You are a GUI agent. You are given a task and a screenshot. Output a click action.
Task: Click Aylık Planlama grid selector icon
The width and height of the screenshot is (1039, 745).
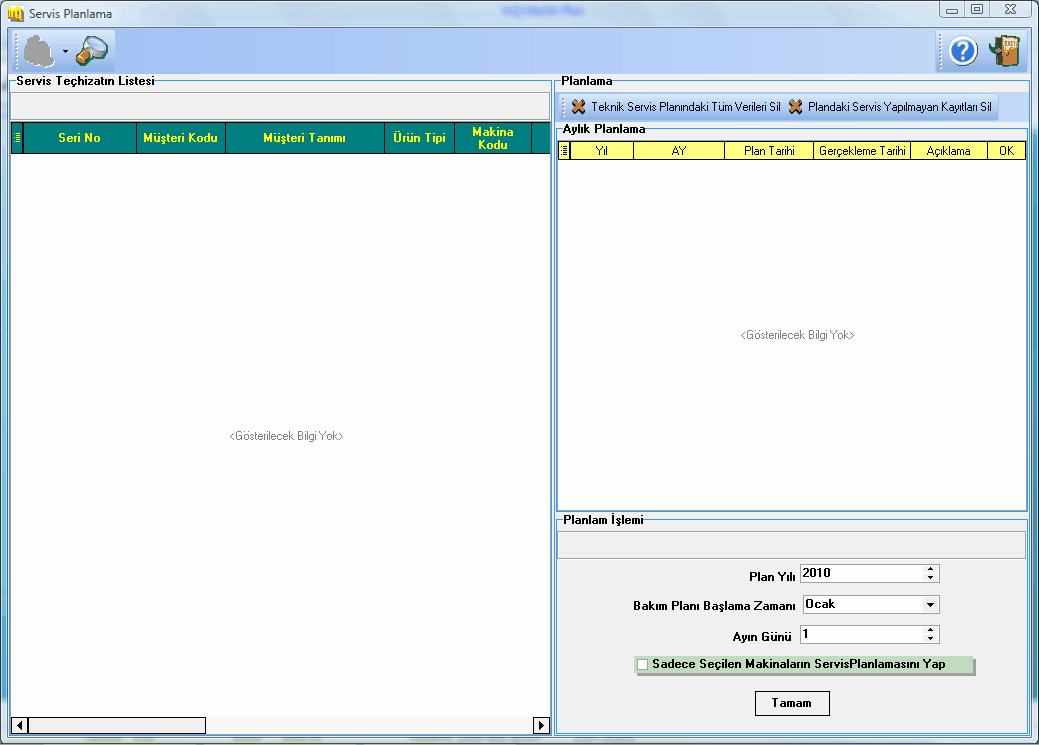point(564,151)
